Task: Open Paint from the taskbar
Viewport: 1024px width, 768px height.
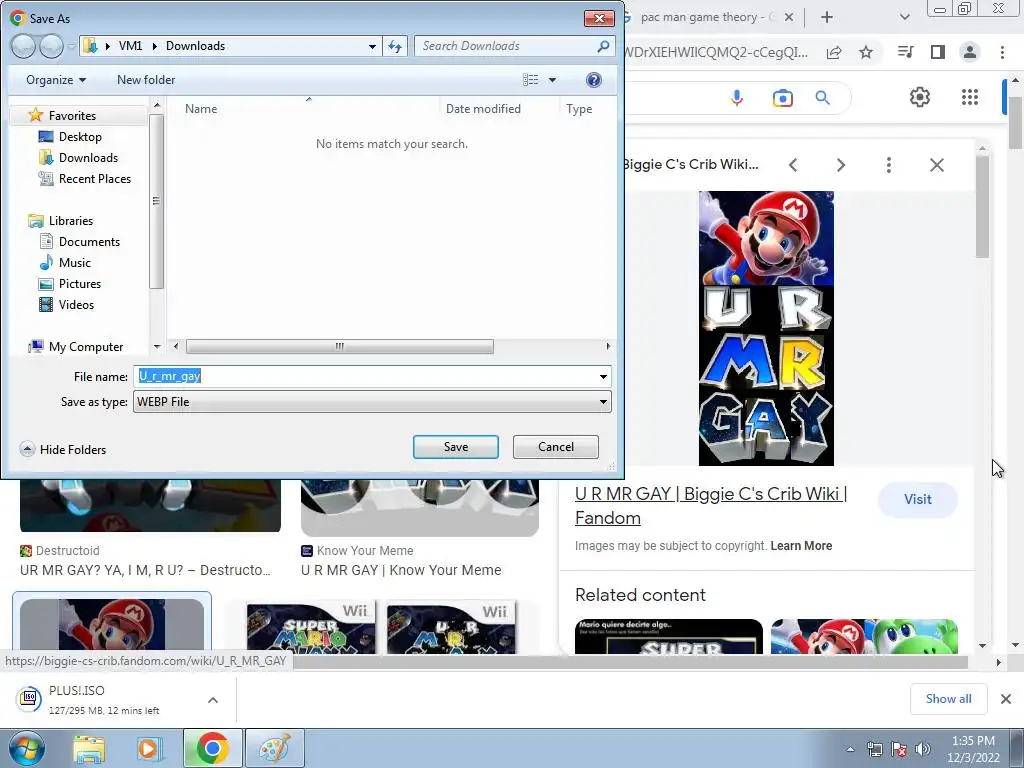Action: [274, 748]
